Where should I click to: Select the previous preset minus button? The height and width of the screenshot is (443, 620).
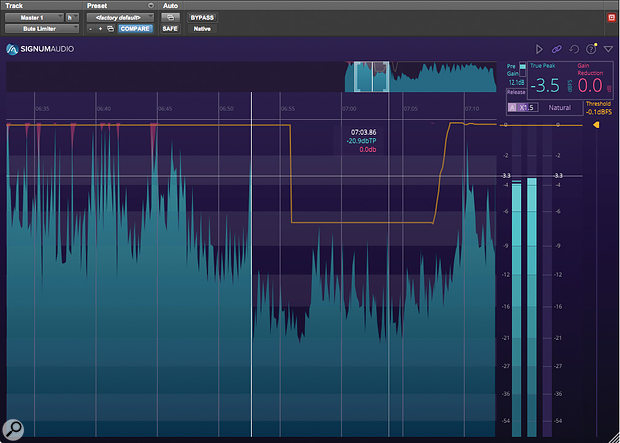90,29
